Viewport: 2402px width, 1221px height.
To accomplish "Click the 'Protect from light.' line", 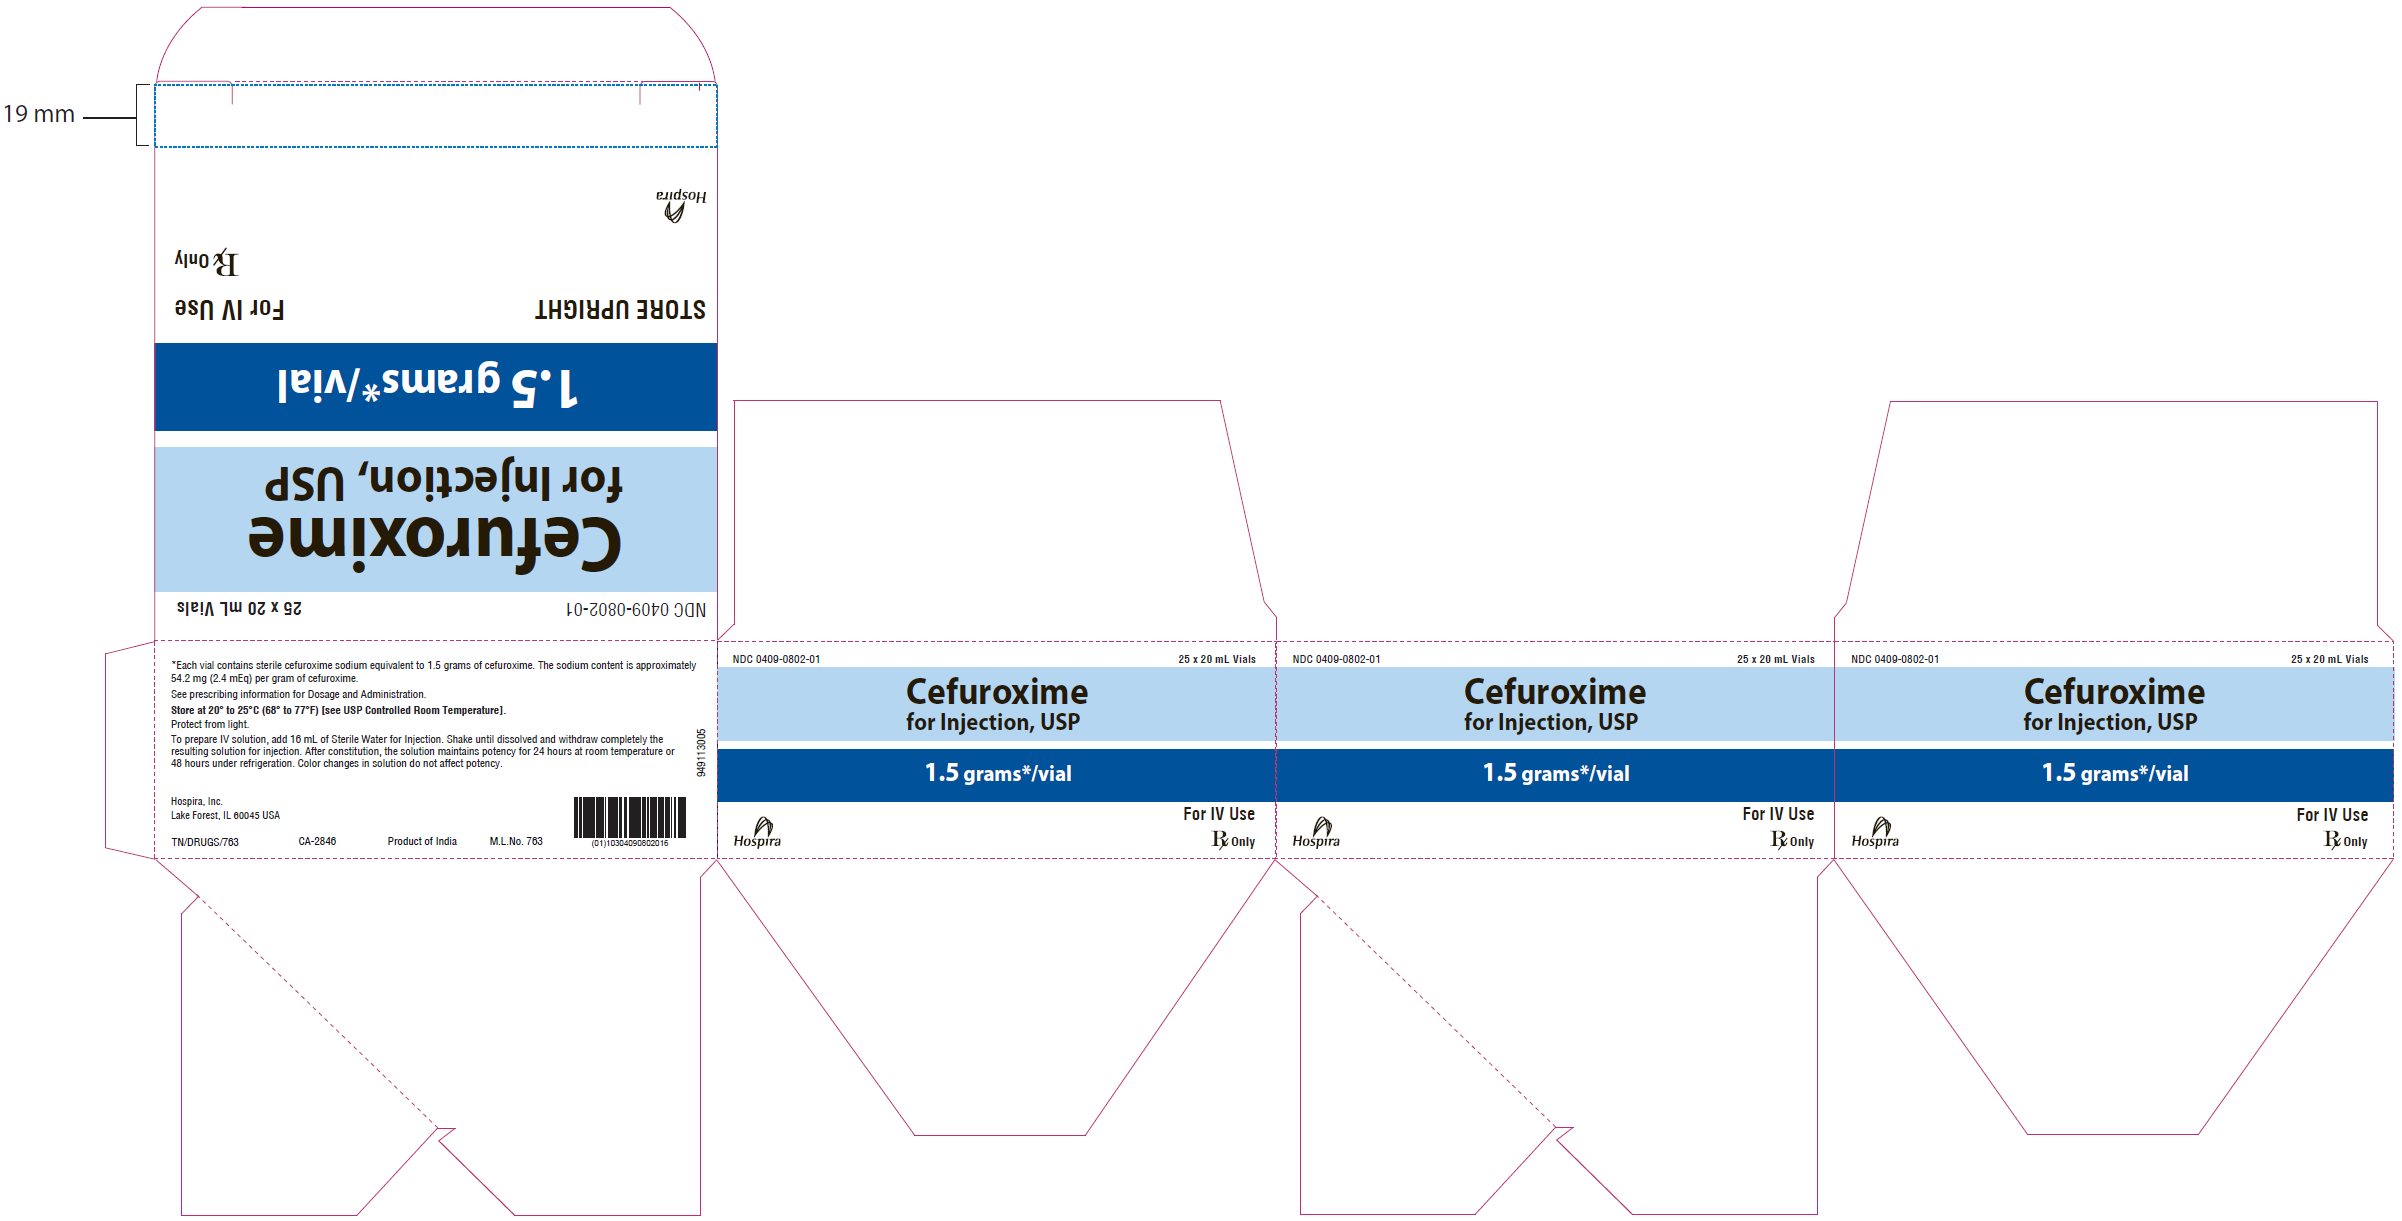I will coord(209,724).
